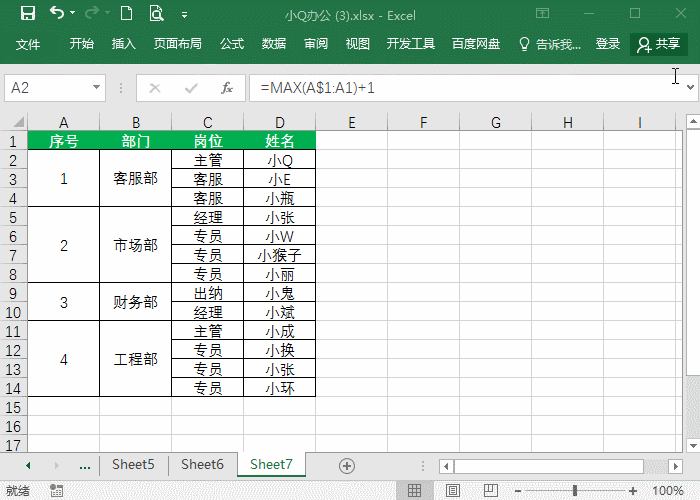
Task: Click zoom in plus button
Action: [x=632, y=491]
